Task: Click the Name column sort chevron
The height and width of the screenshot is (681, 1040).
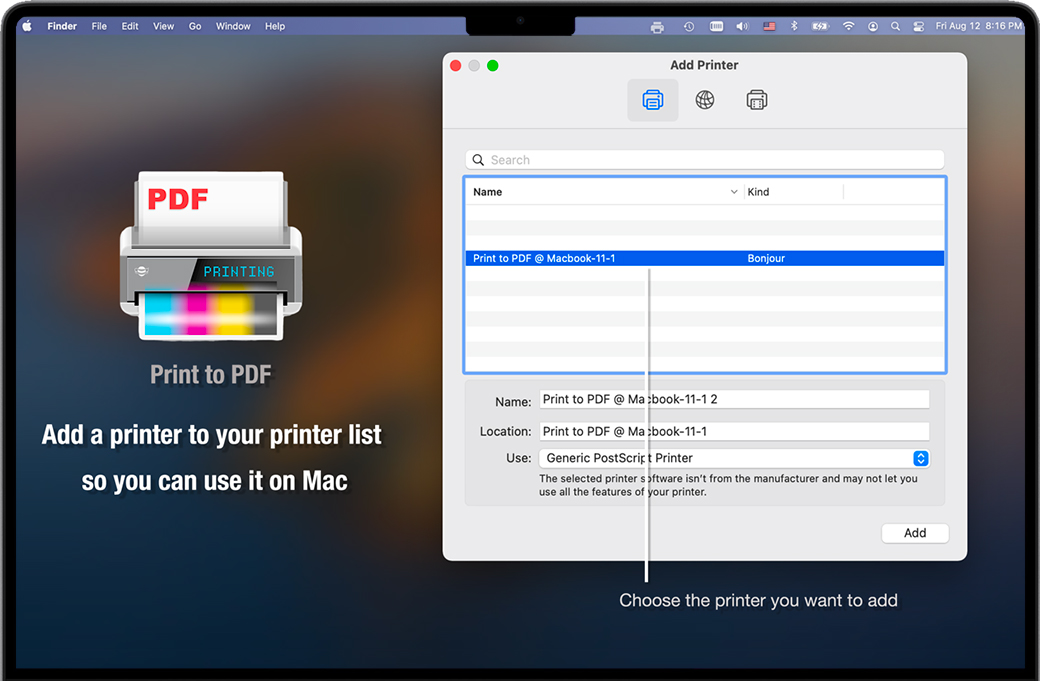Action: coord(734,192)
